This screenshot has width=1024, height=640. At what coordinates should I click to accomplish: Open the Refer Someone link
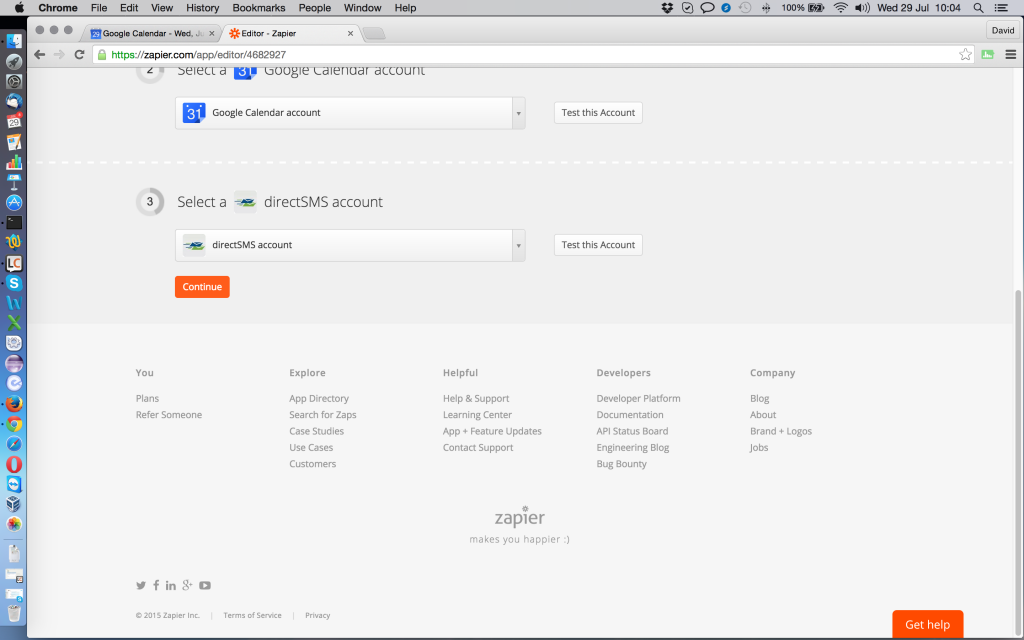pyautogui.click(x=168, y=415)
